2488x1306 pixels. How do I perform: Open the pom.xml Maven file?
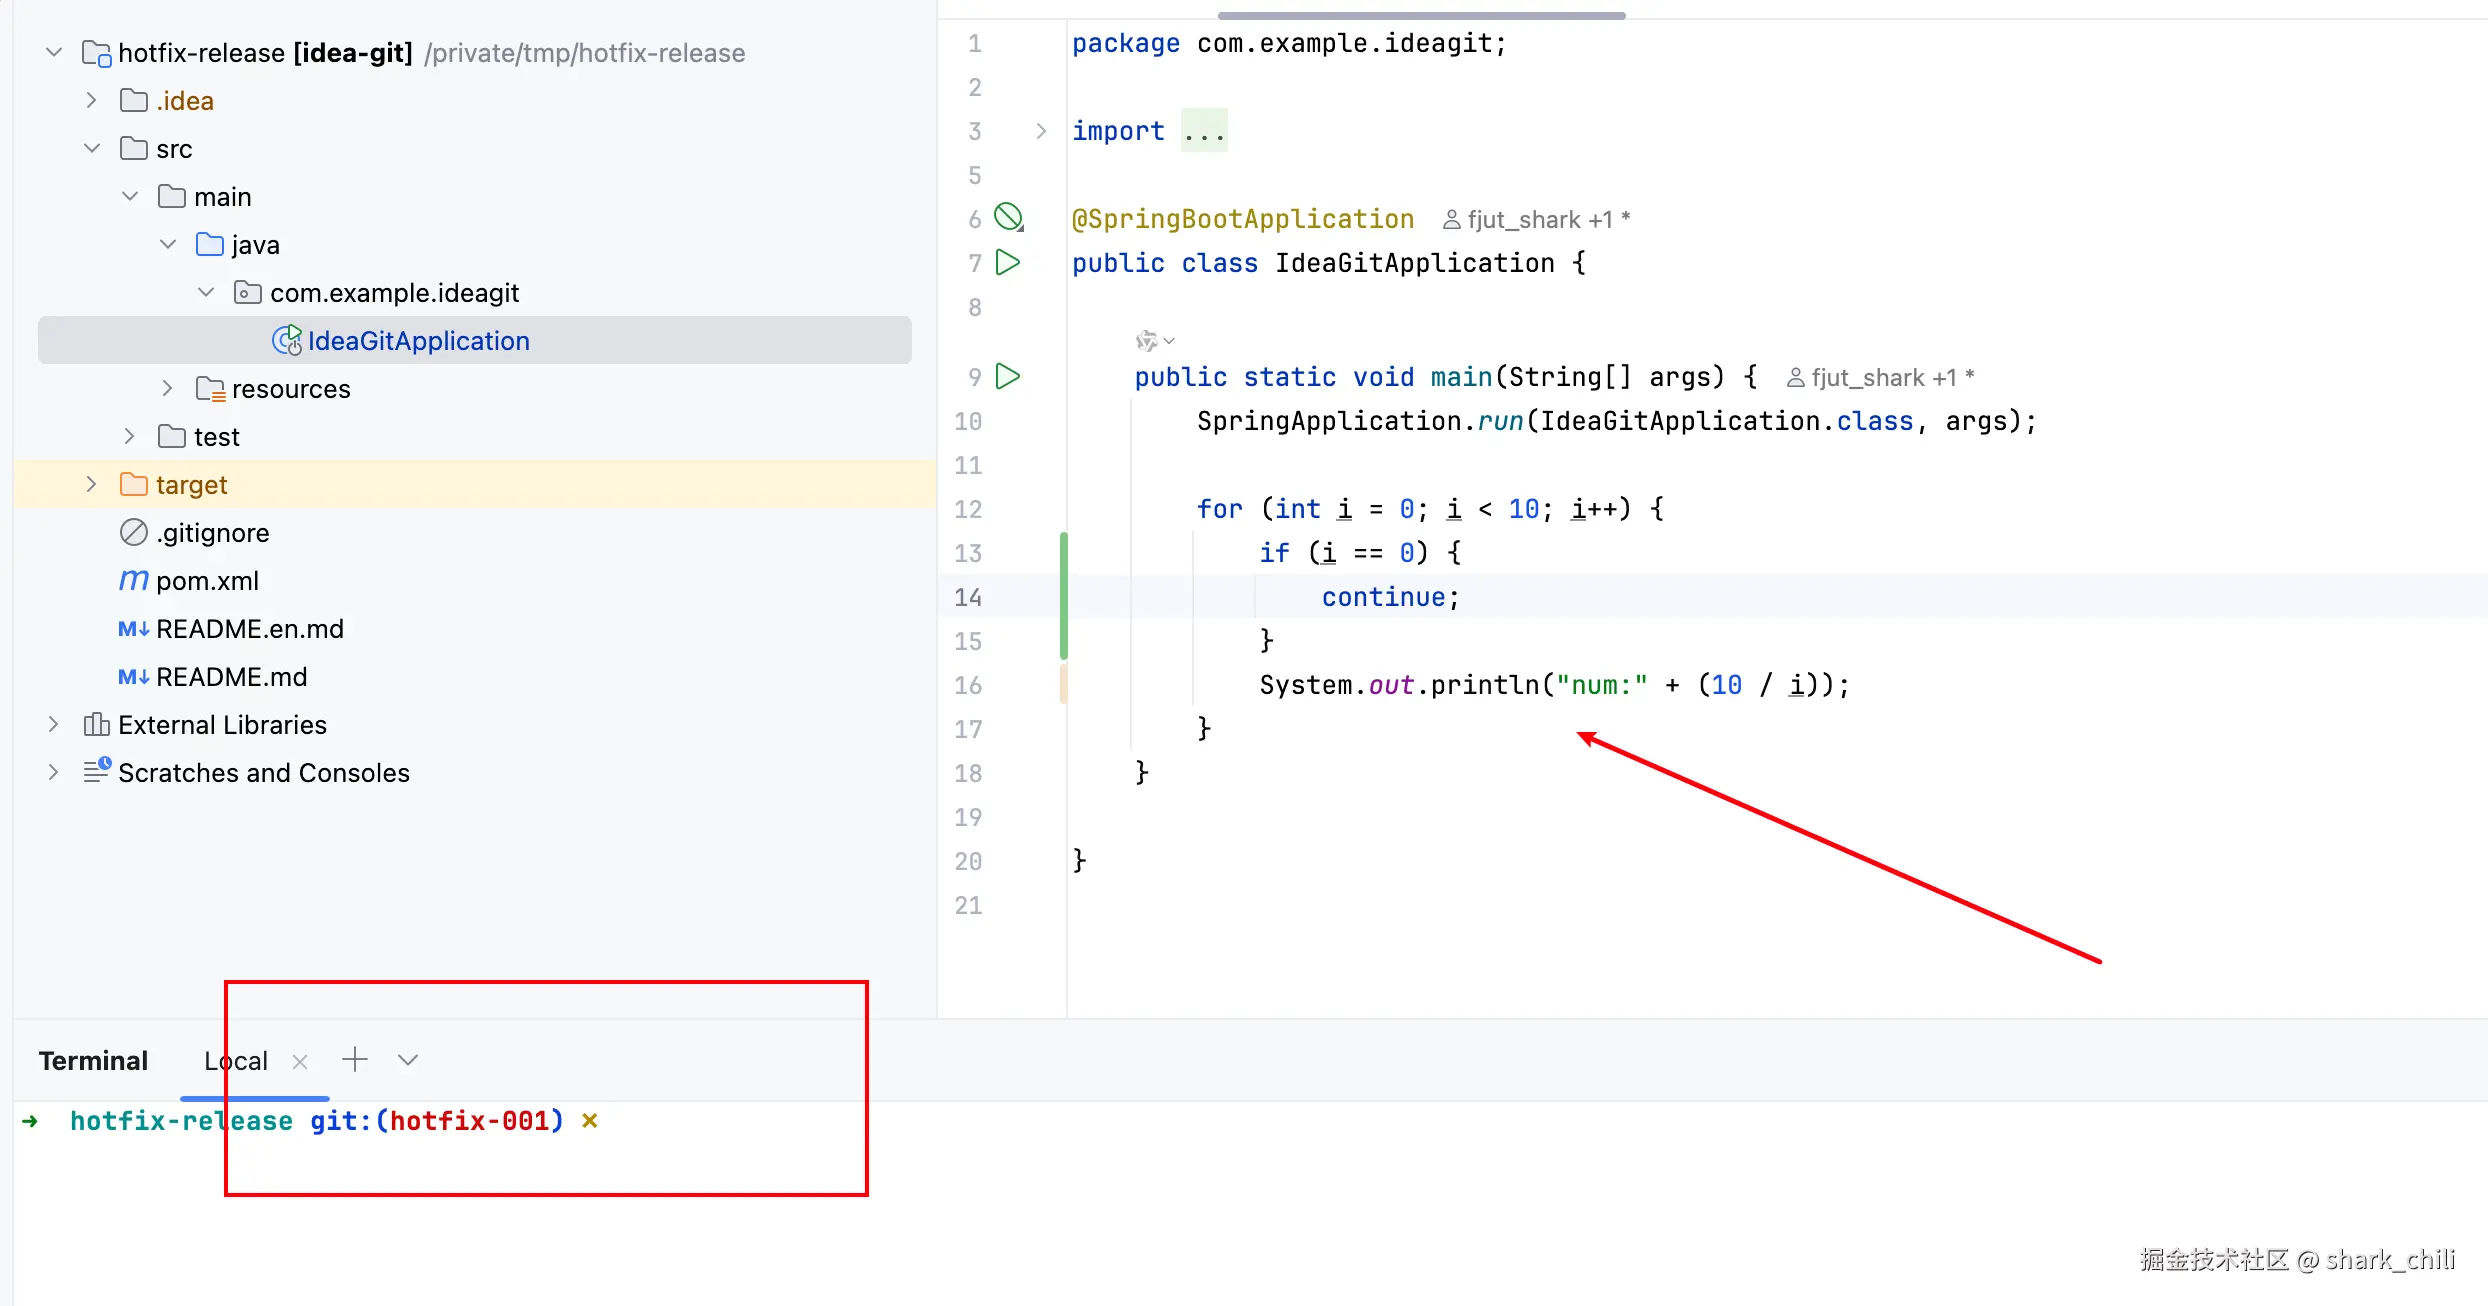pos(207,581)
